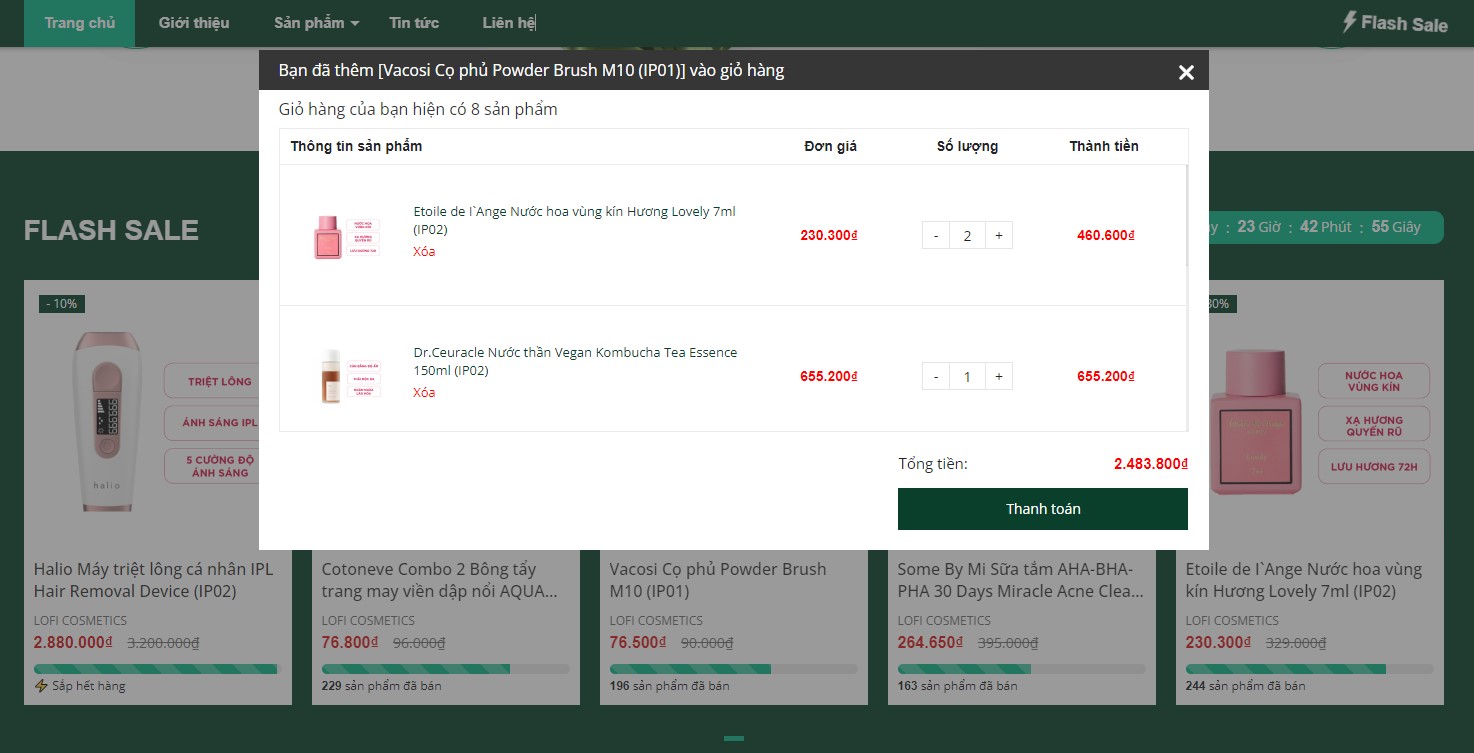Viewport: 1474px width, 753px height.
Task: Decrease quantity of Dr.Ceuracle Kombucha Essence
Action: [x=936, y=377]
